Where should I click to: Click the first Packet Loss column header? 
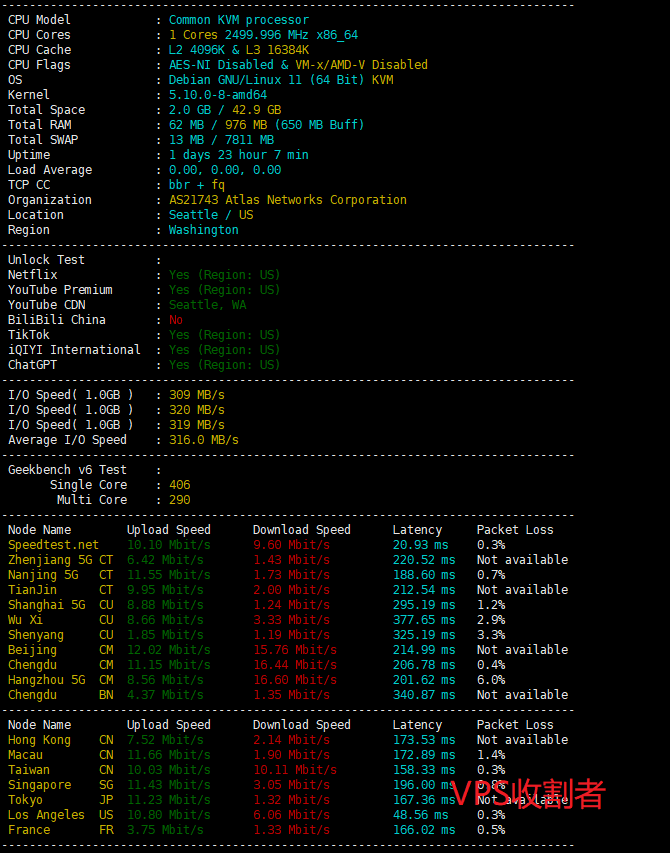pos(514,530)
